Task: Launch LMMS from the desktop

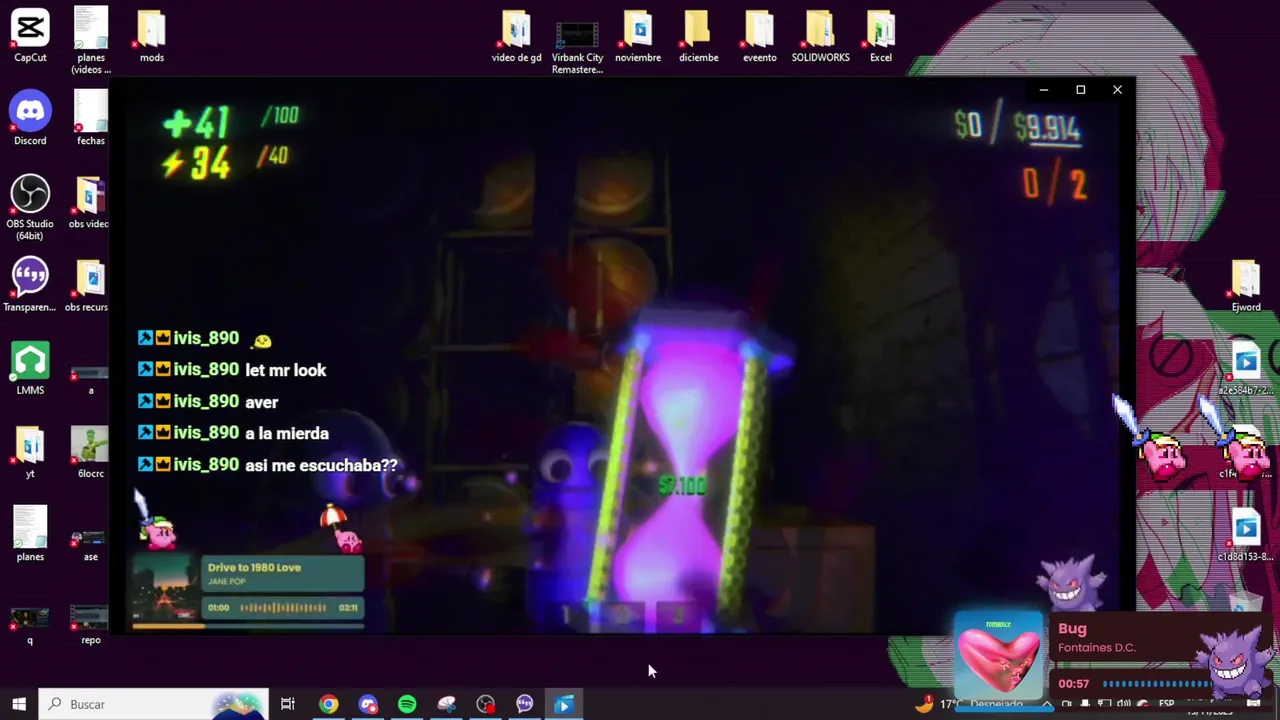Action: point(30,368)
